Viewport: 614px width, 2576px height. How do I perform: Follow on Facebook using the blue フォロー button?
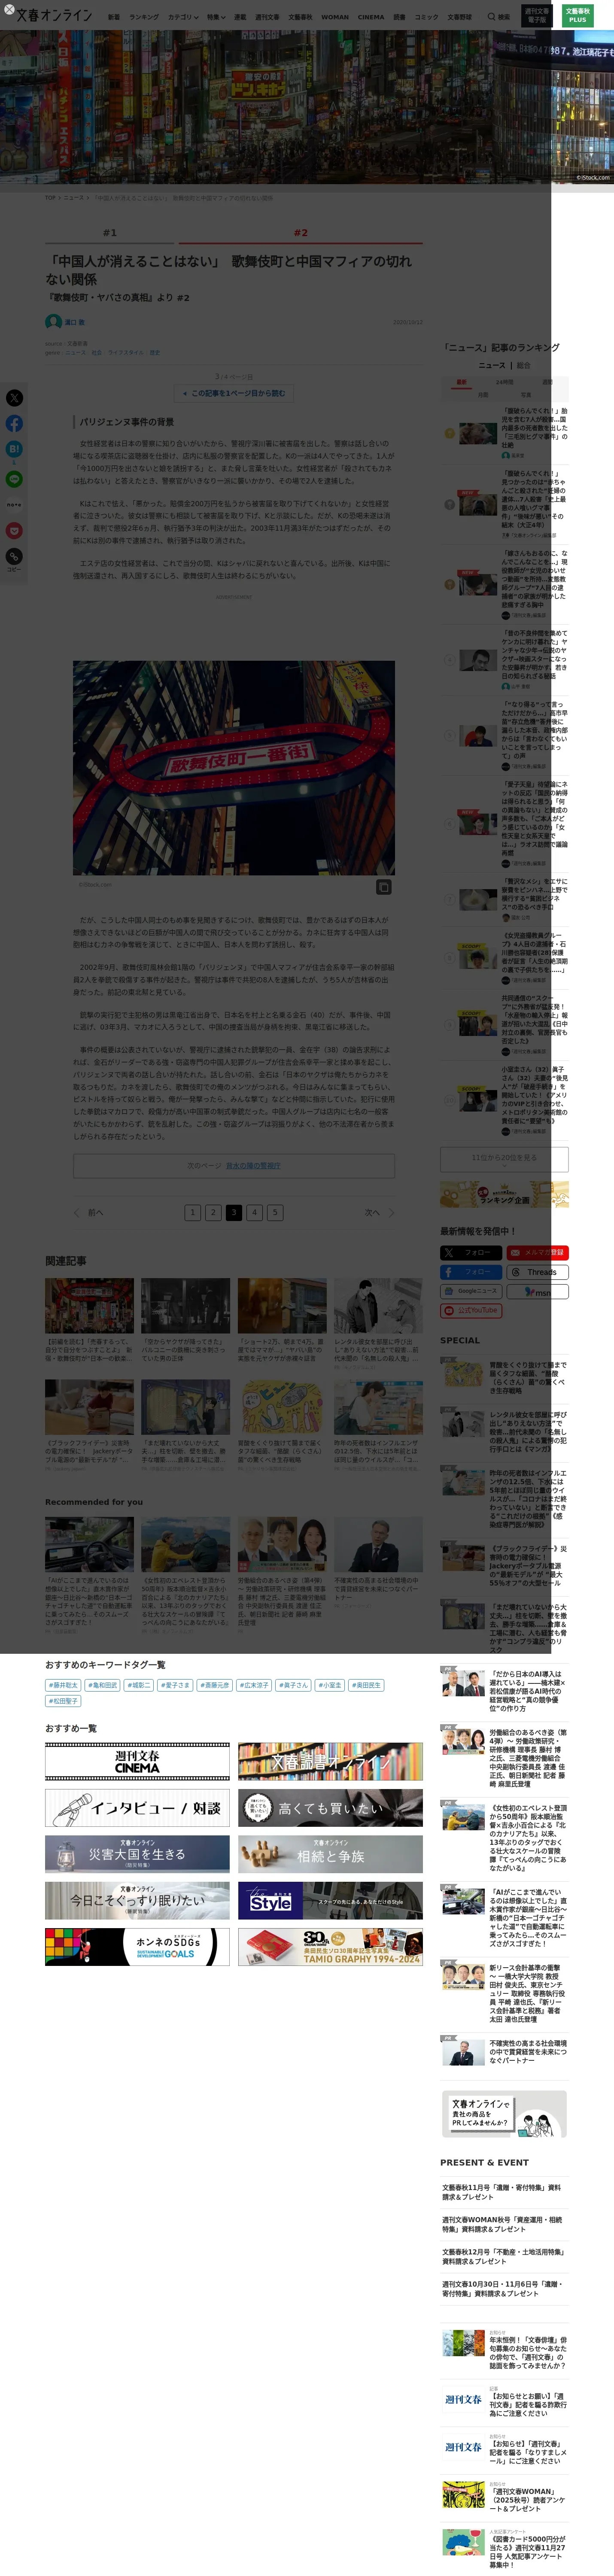471,1272
